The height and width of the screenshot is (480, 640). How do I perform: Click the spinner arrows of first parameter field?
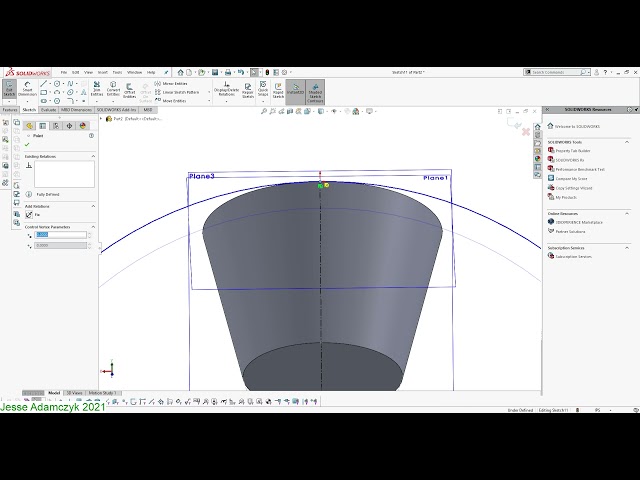click(x=90, y=235)
